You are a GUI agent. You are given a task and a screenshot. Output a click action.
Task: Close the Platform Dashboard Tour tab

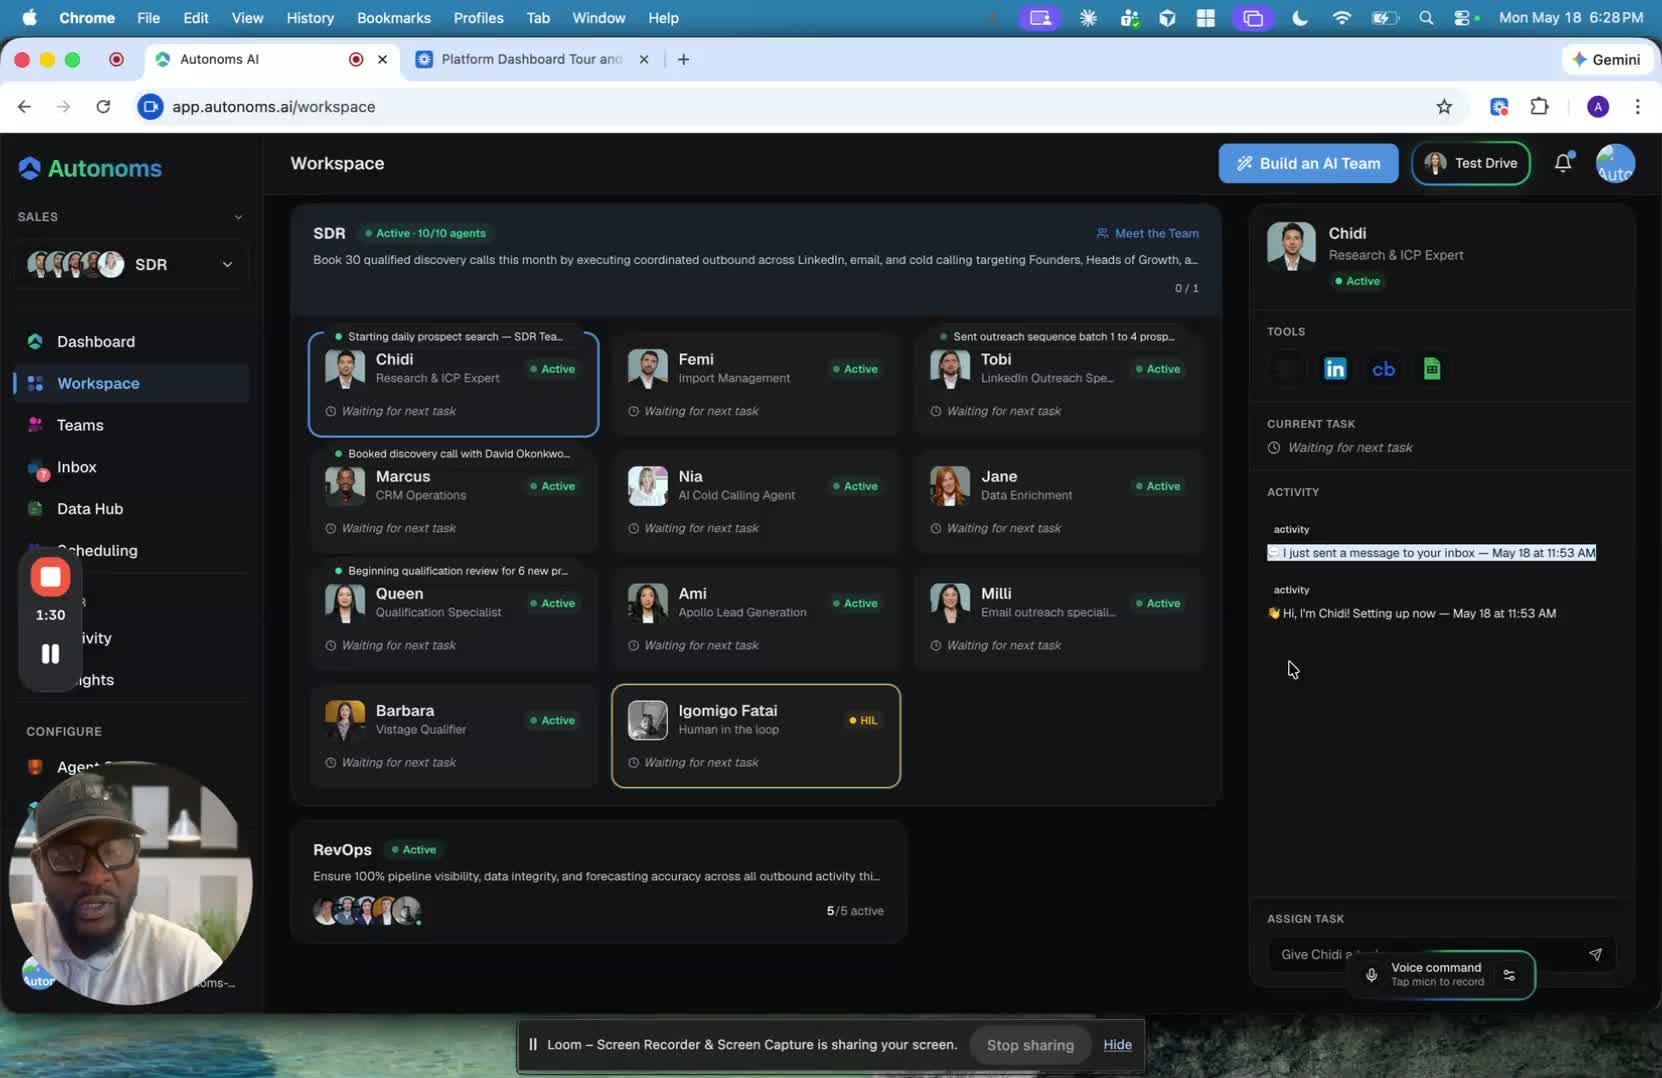pos(644,59)
